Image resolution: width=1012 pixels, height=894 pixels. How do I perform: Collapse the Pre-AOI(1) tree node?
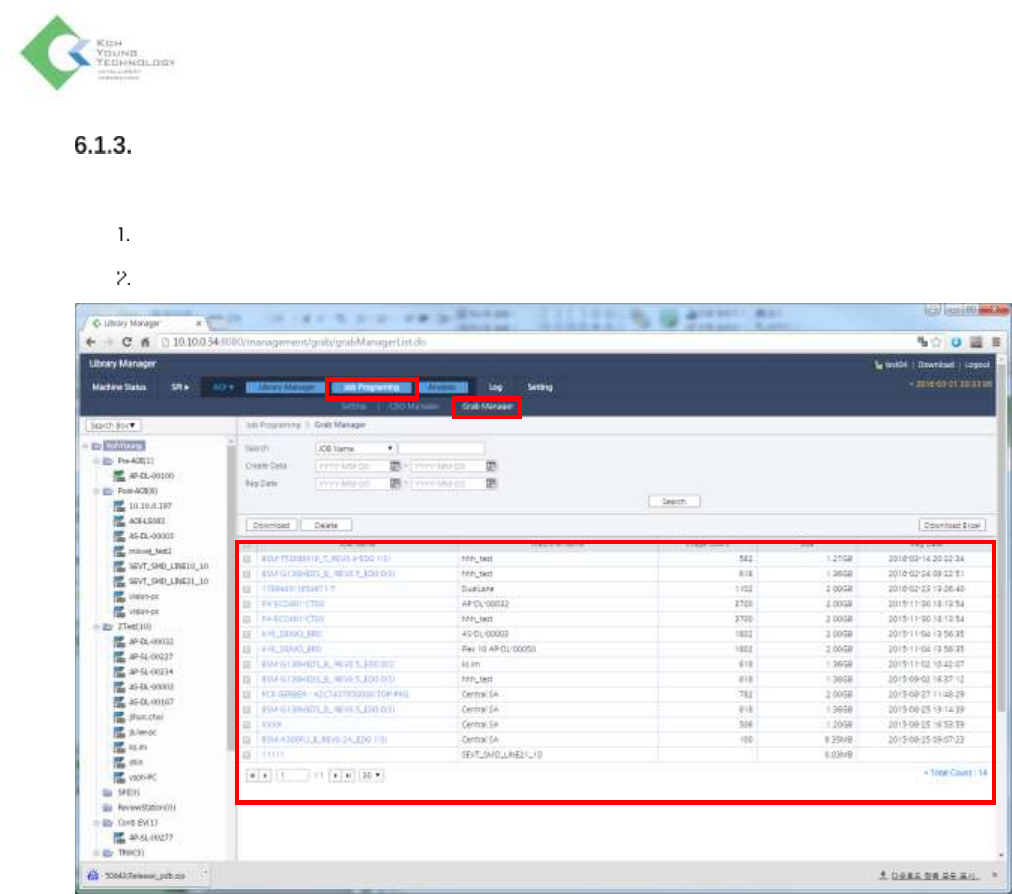[97, 461]
